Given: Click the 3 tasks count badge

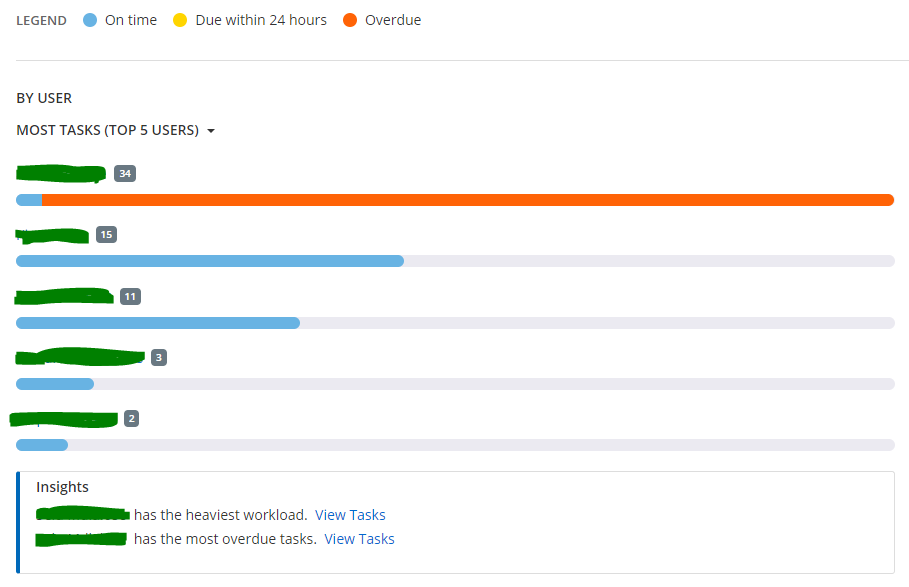Looking at the screenshot, I should 159,358.
